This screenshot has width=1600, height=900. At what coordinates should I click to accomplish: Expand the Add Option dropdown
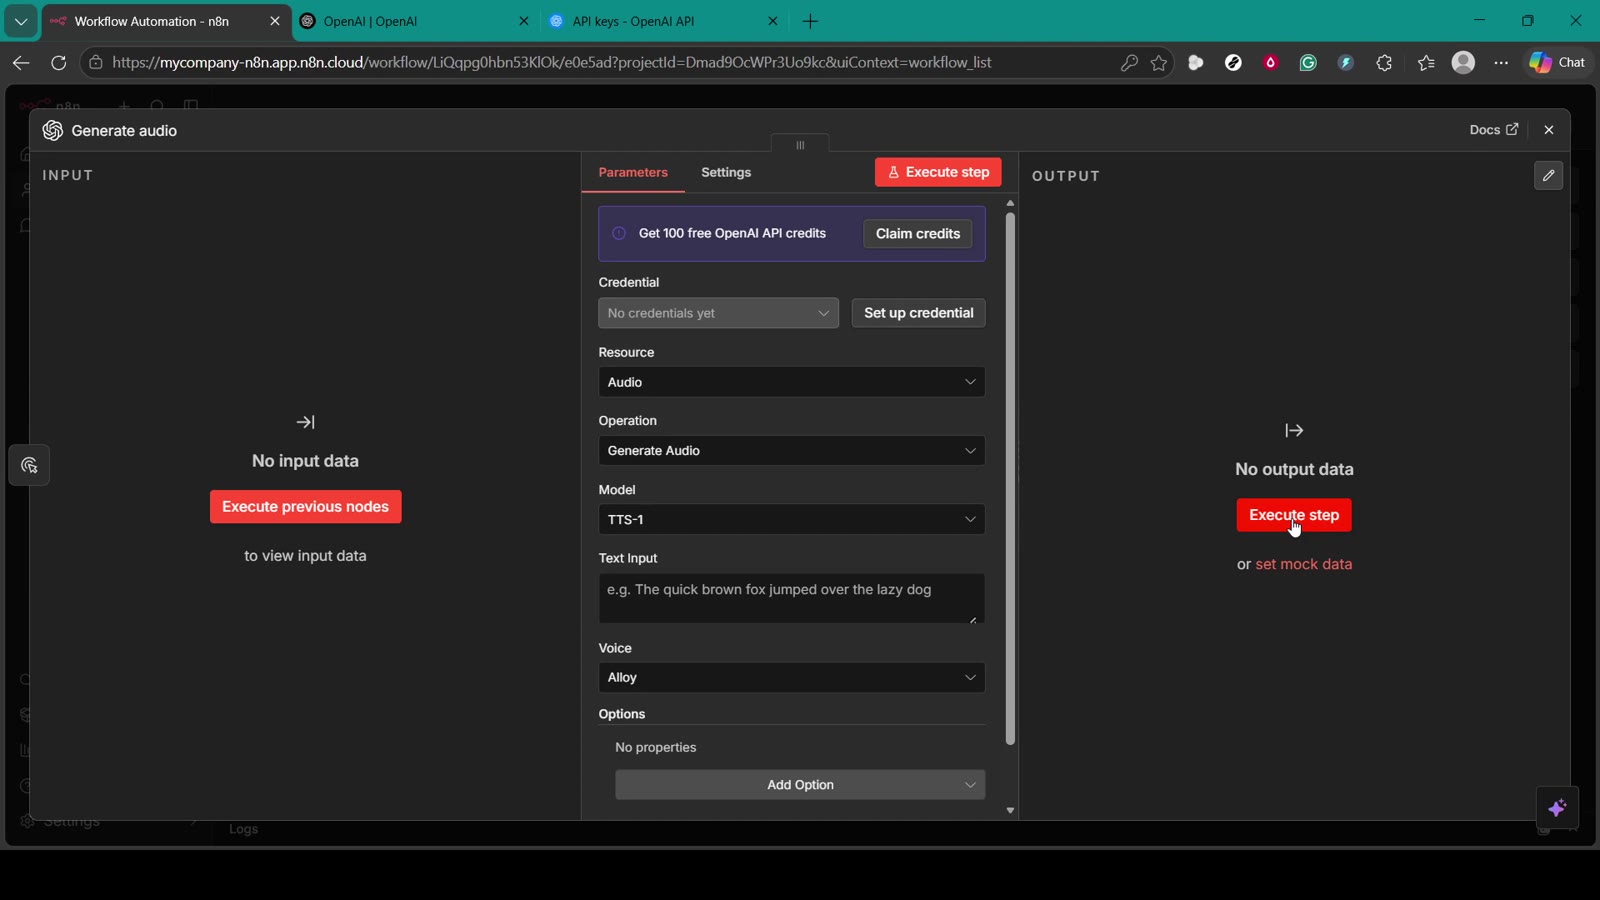(800, 785)
